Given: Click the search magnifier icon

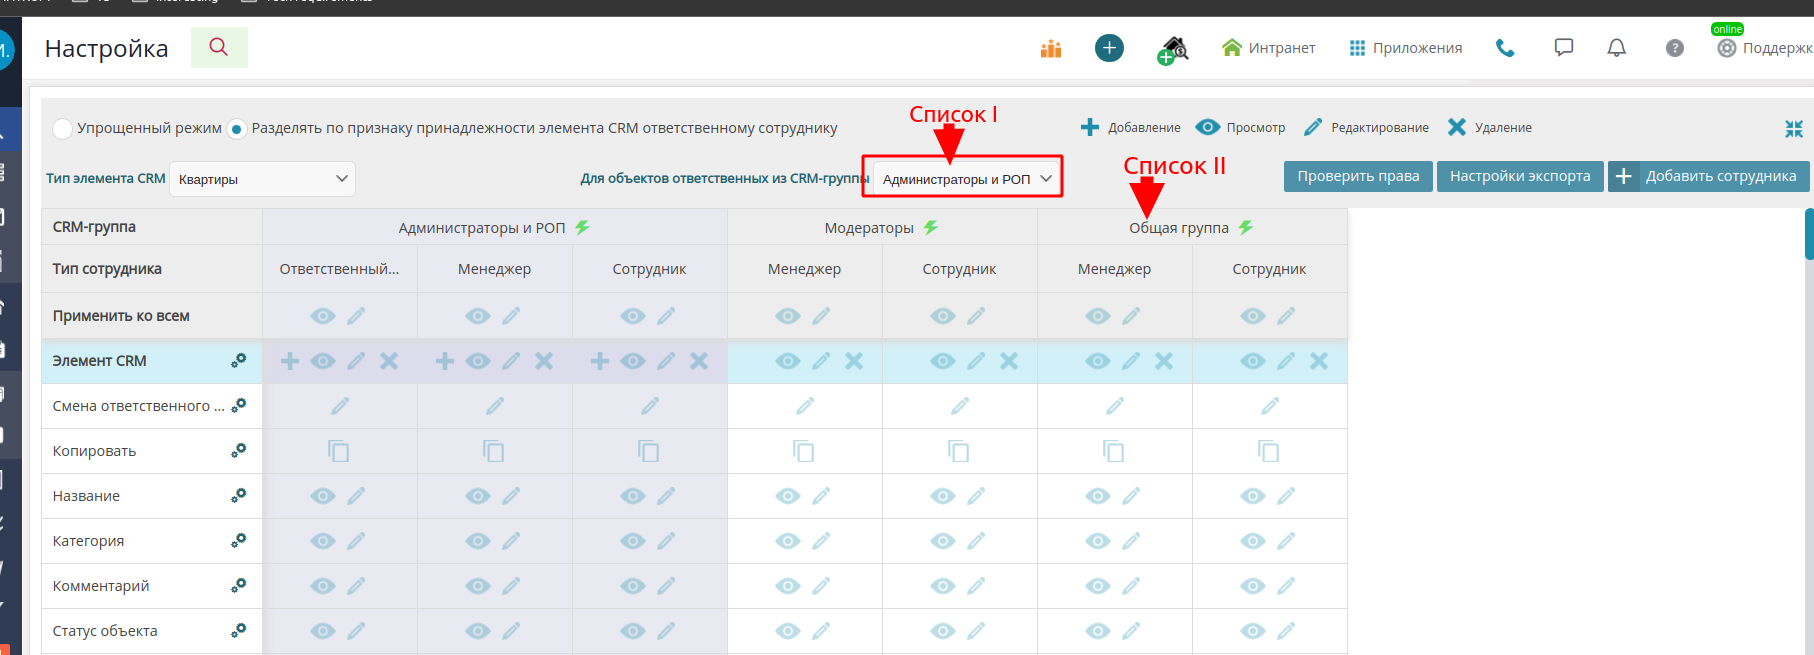Looking at the screenshot, I should [218, 47].
